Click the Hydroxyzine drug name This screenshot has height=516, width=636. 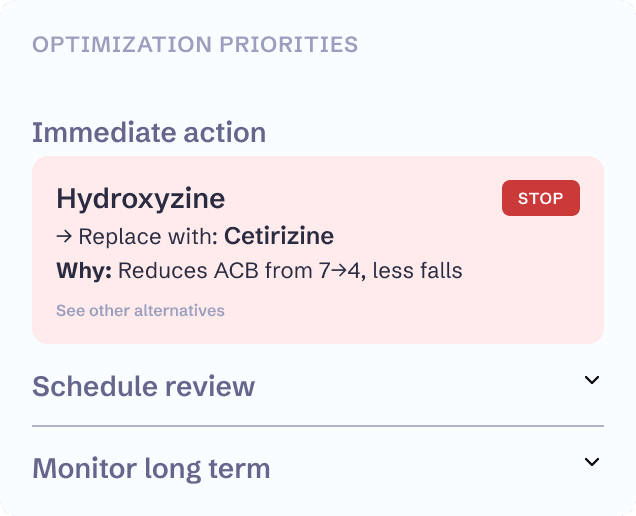pyautogui.click(x=140, y=198)
